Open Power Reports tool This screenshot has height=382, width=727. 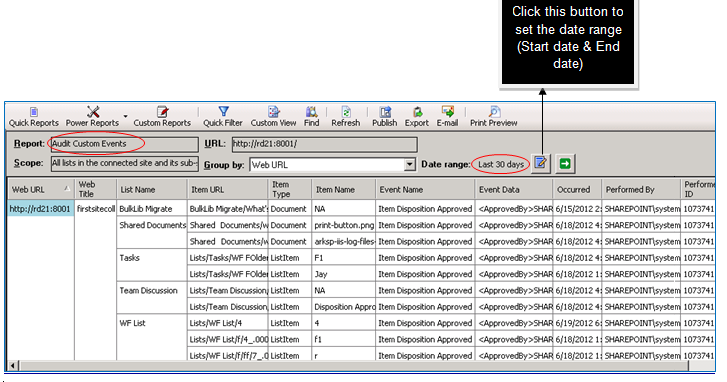(x=92, y=117)
